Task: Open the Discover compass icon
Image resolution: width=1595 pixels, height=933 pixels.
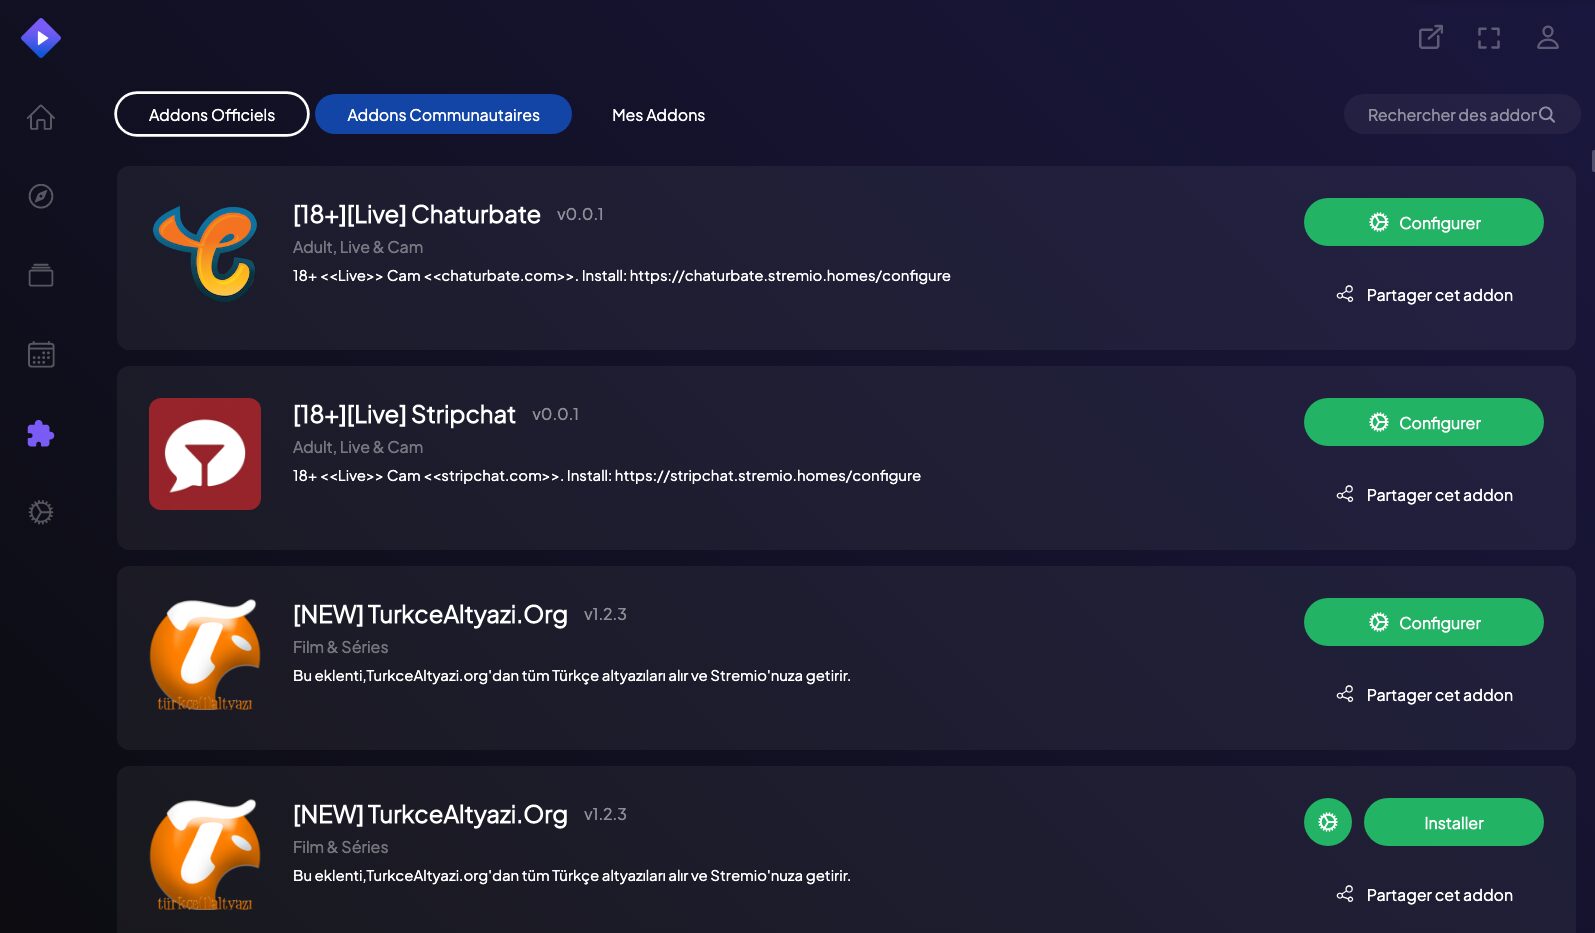Action: 41,196
